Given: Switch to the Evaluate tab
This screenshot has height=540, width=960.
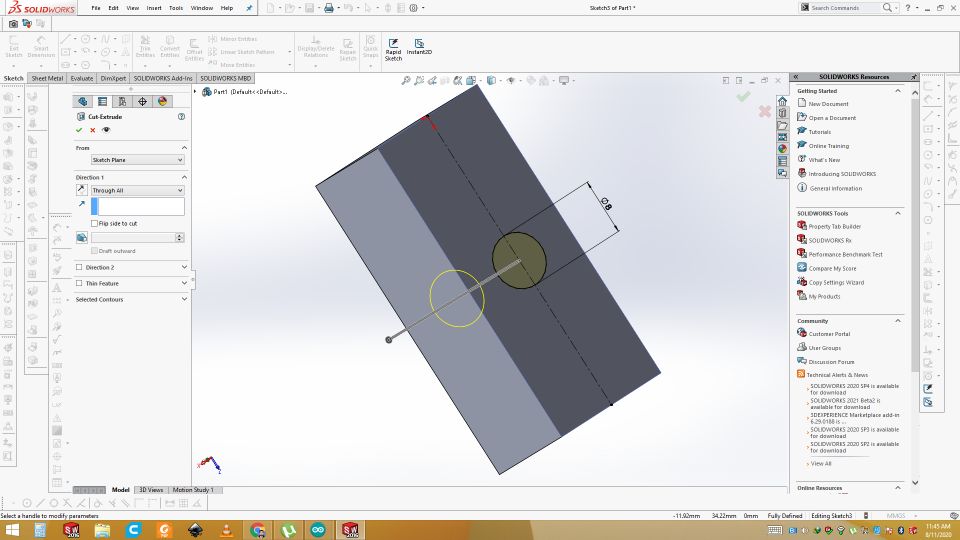Looking at the screenshot, I should [x=81, y=78].
